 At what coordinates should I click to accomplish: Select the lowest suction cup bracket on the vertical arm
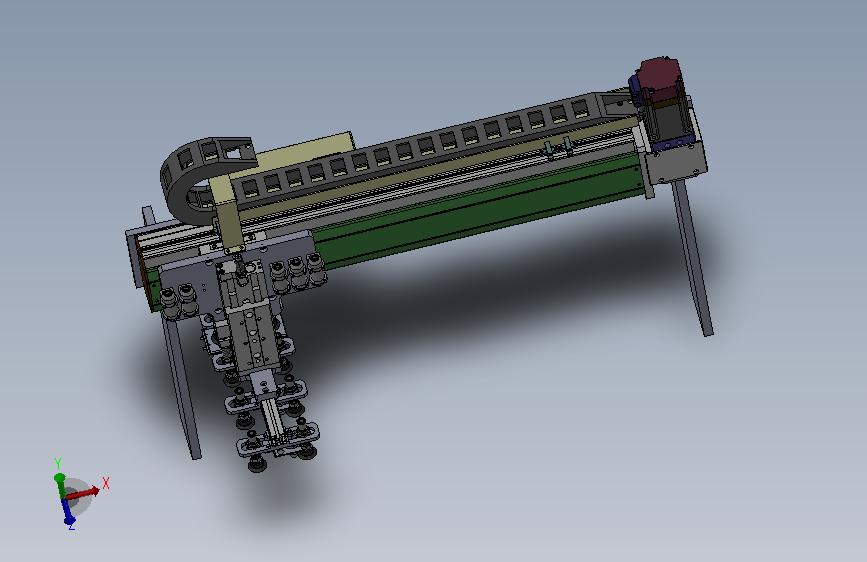[x=278, y=441]
